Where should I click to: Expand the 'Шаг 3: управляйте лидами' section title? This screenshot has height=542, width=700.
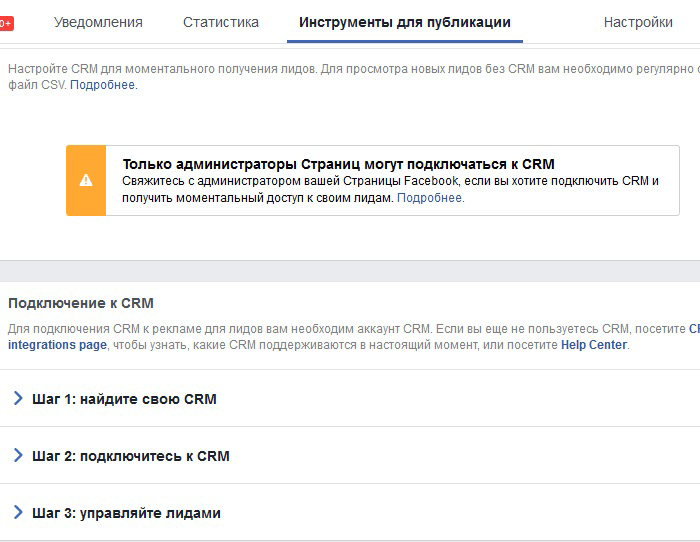126,513
